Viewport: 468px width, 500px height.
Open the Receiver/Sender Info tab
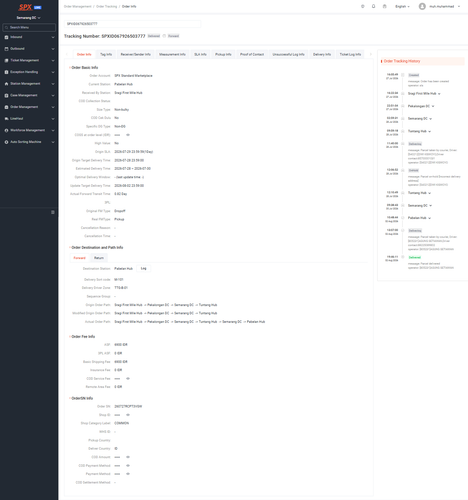coord(136,54)
